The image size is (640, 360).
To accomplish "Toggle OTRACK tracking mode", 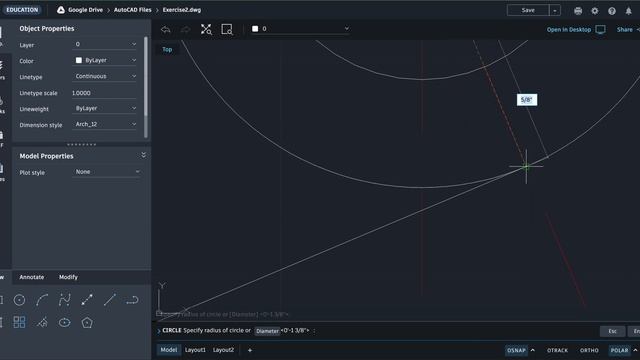I will 557,350.
